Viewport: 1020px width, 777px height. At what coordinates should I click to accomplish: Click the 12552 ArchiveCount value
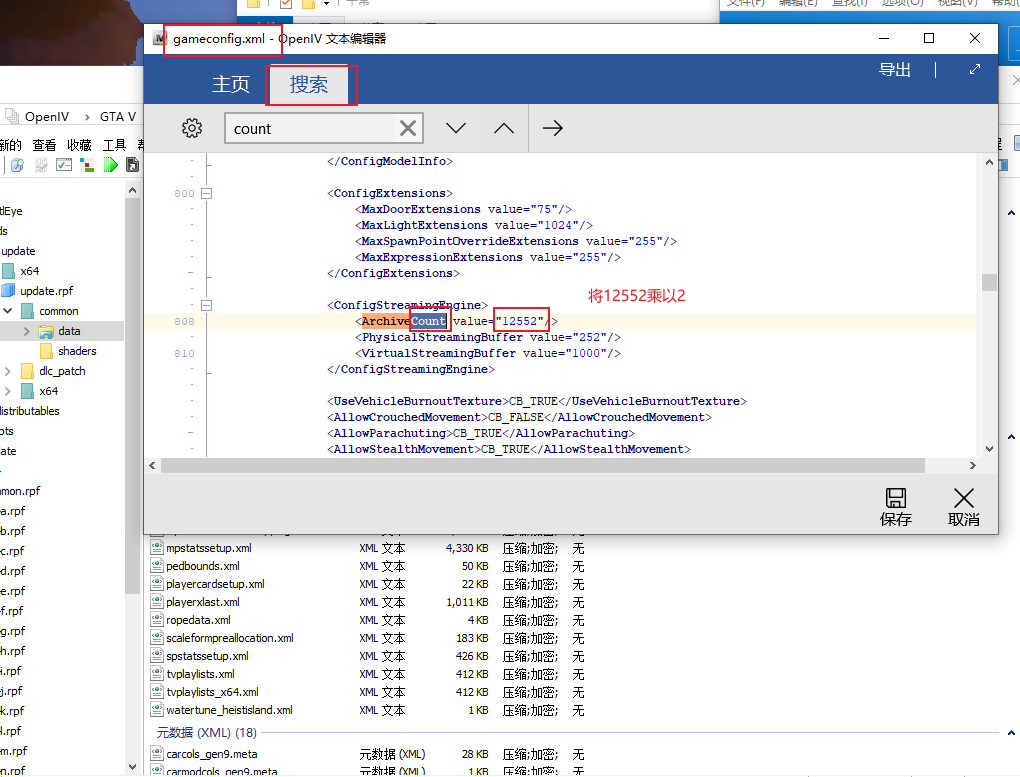[520, 321]
